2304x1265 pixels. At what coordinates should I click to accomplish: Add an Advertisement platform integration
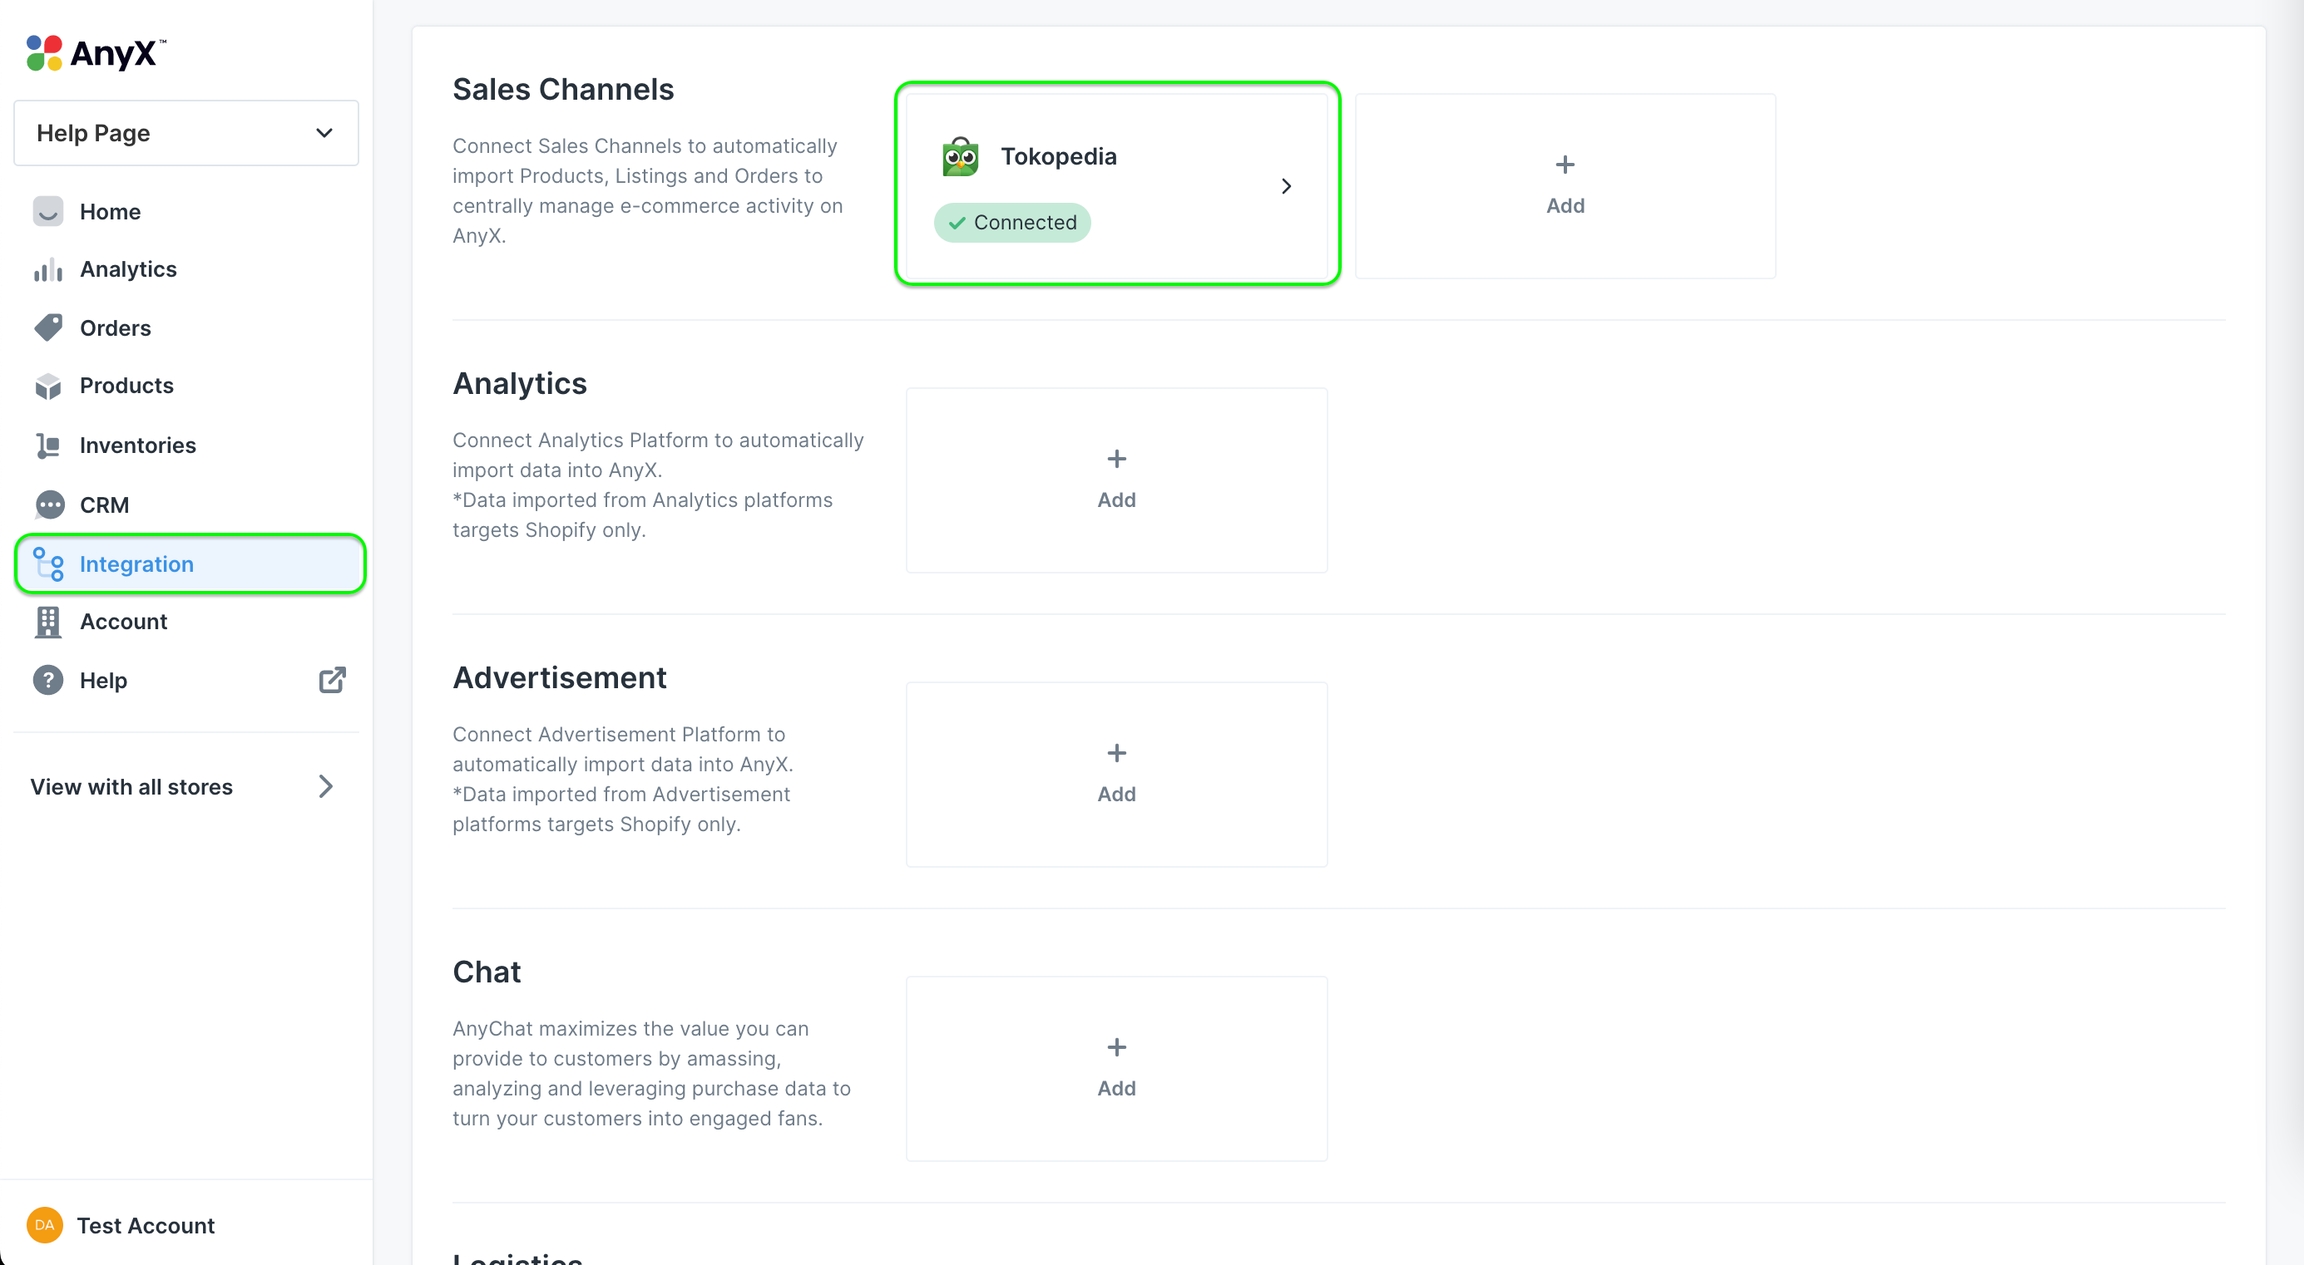point(1116,774)
